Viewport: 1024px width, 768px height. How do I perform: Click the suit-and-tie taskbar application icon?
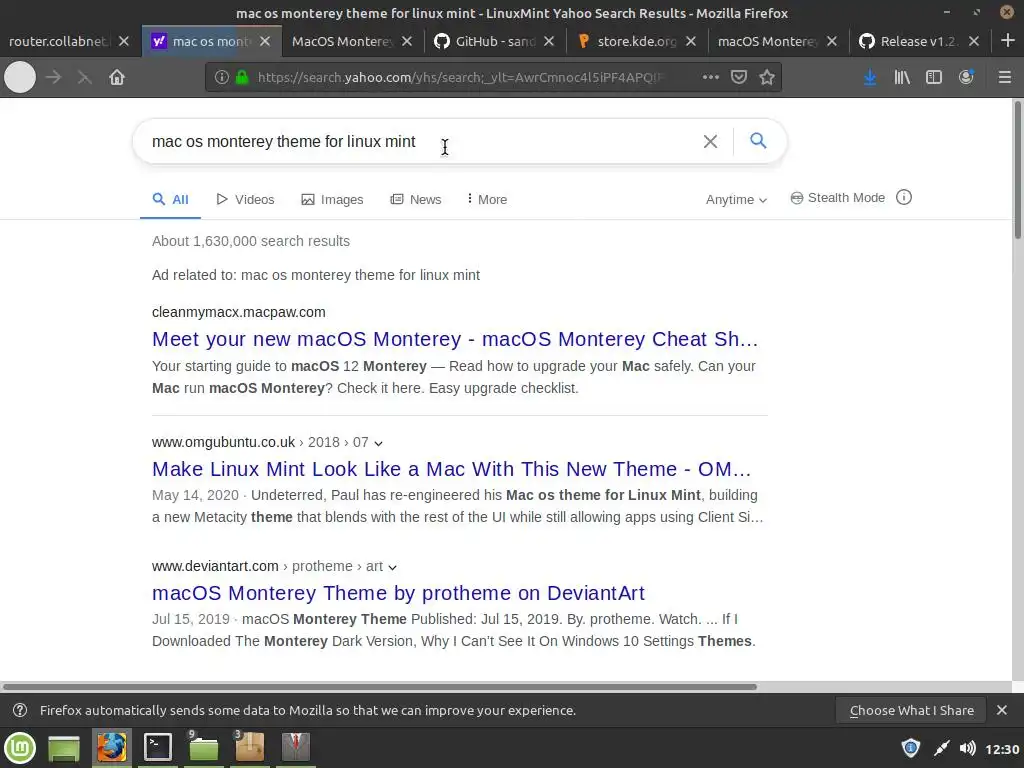tap(295, 748)
